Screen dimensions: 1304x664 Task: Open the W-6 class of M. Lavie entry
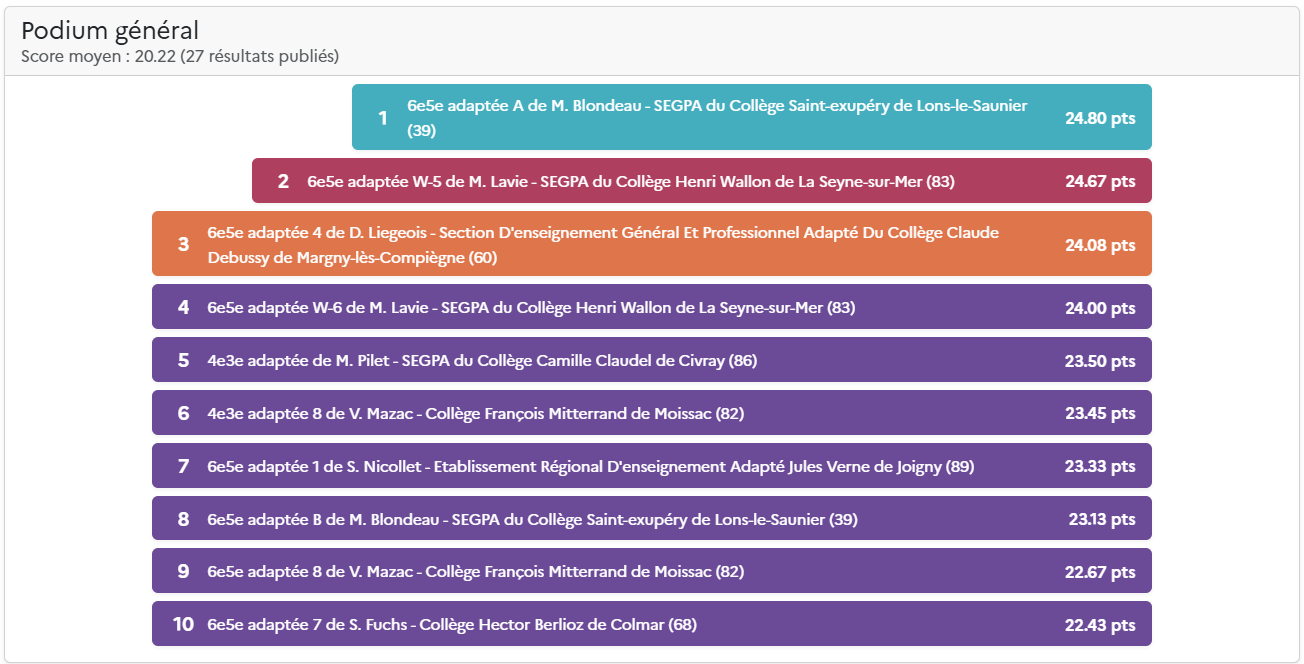(x=530, y=307)
